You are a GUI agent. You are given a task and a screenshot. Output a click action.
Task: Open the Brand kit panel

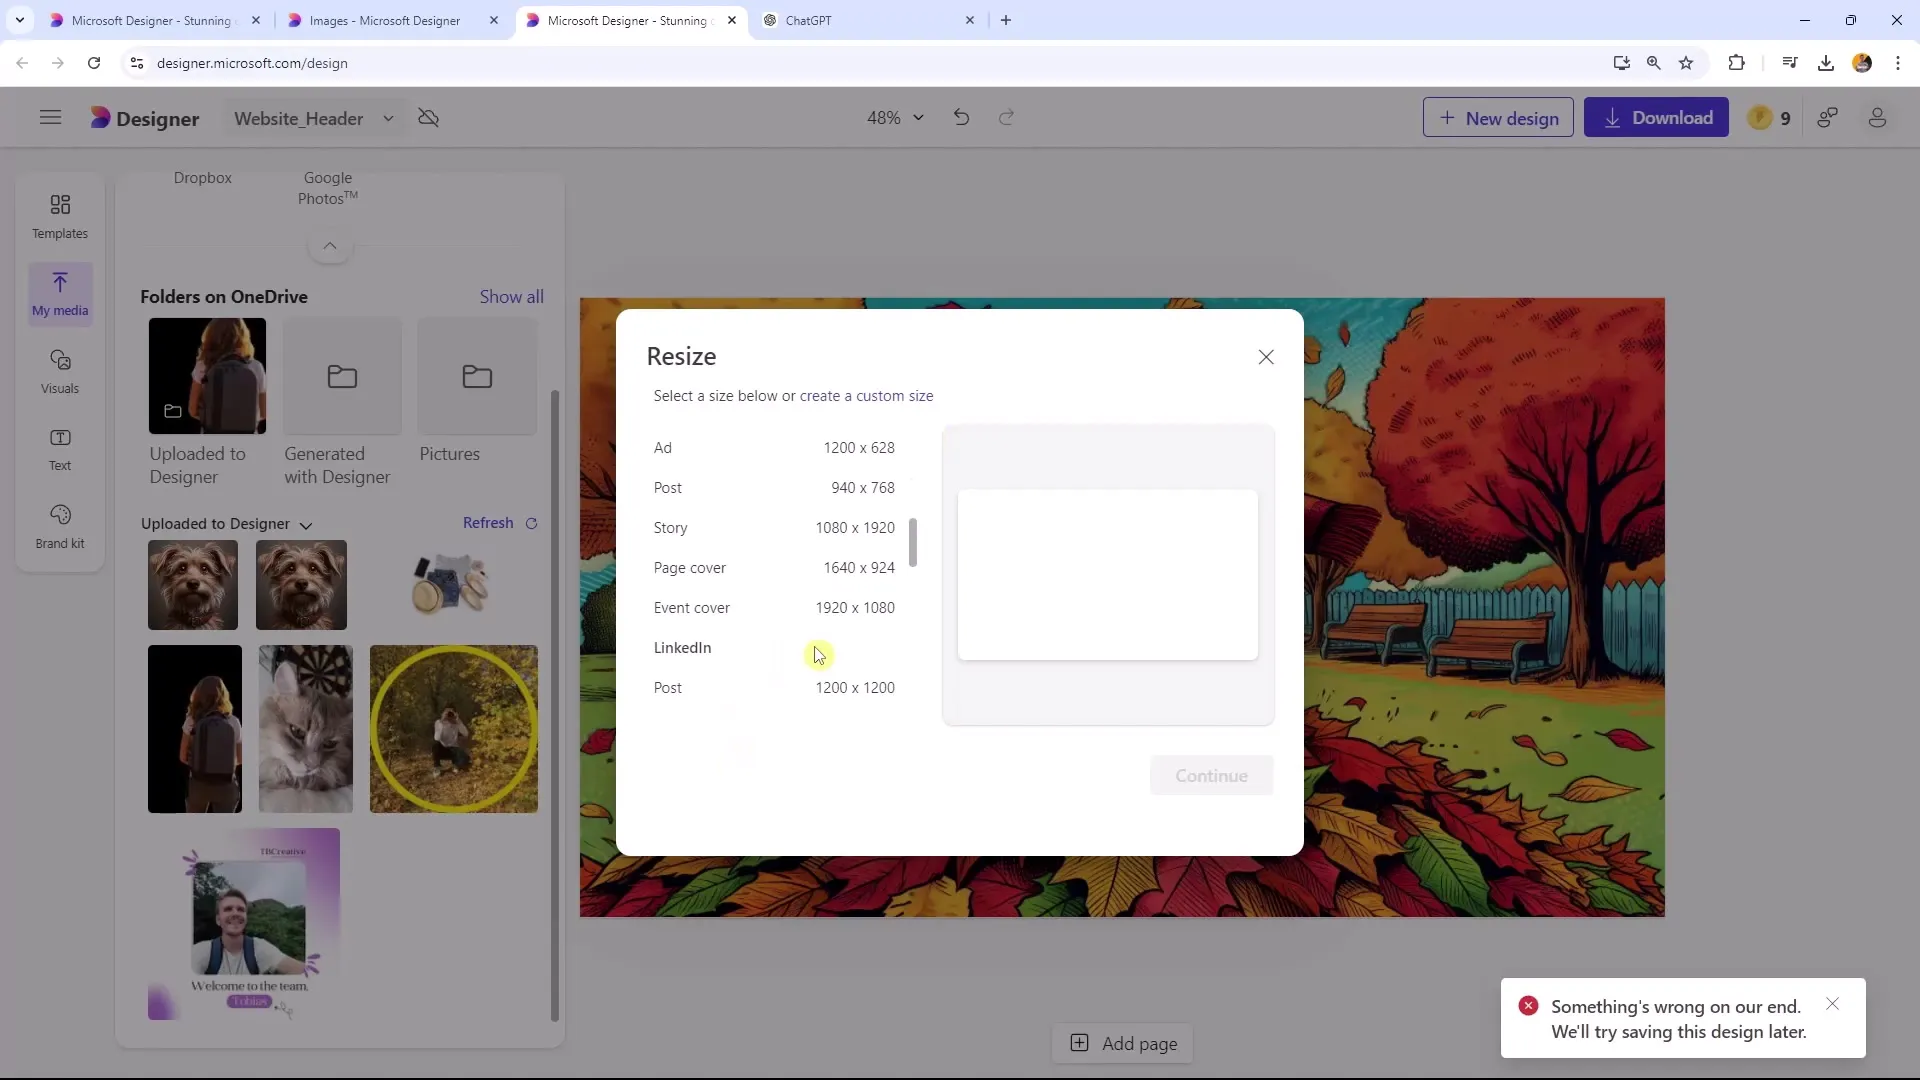(60, 526)
